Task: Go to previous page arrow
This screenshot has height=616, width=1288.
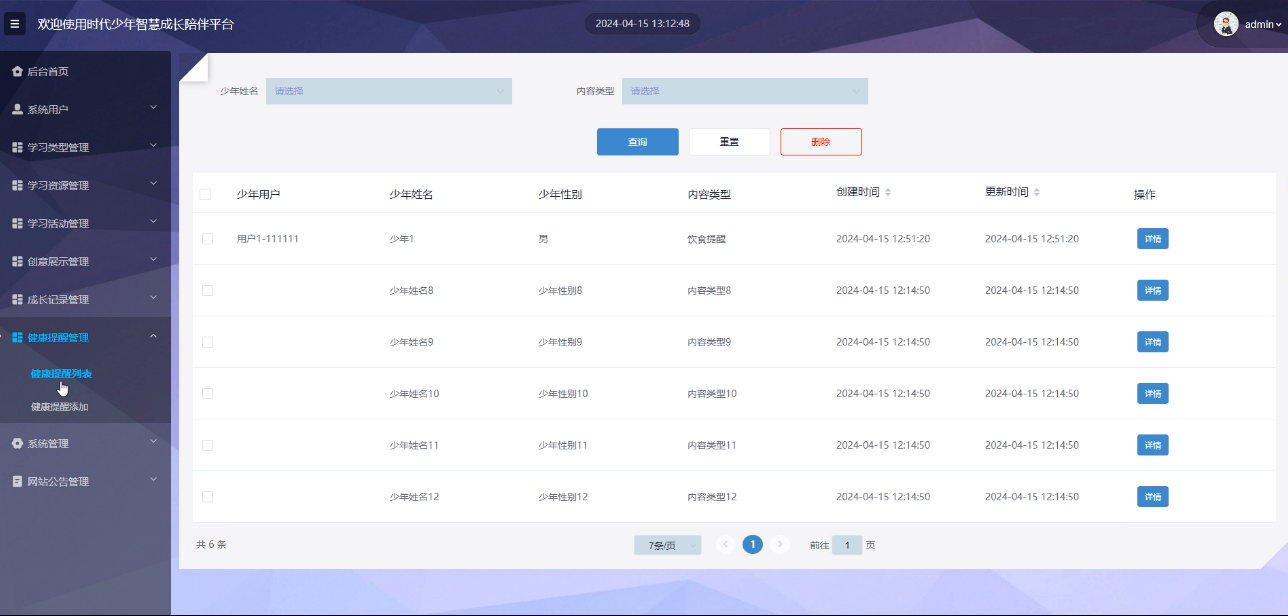Action: point(726,545)
